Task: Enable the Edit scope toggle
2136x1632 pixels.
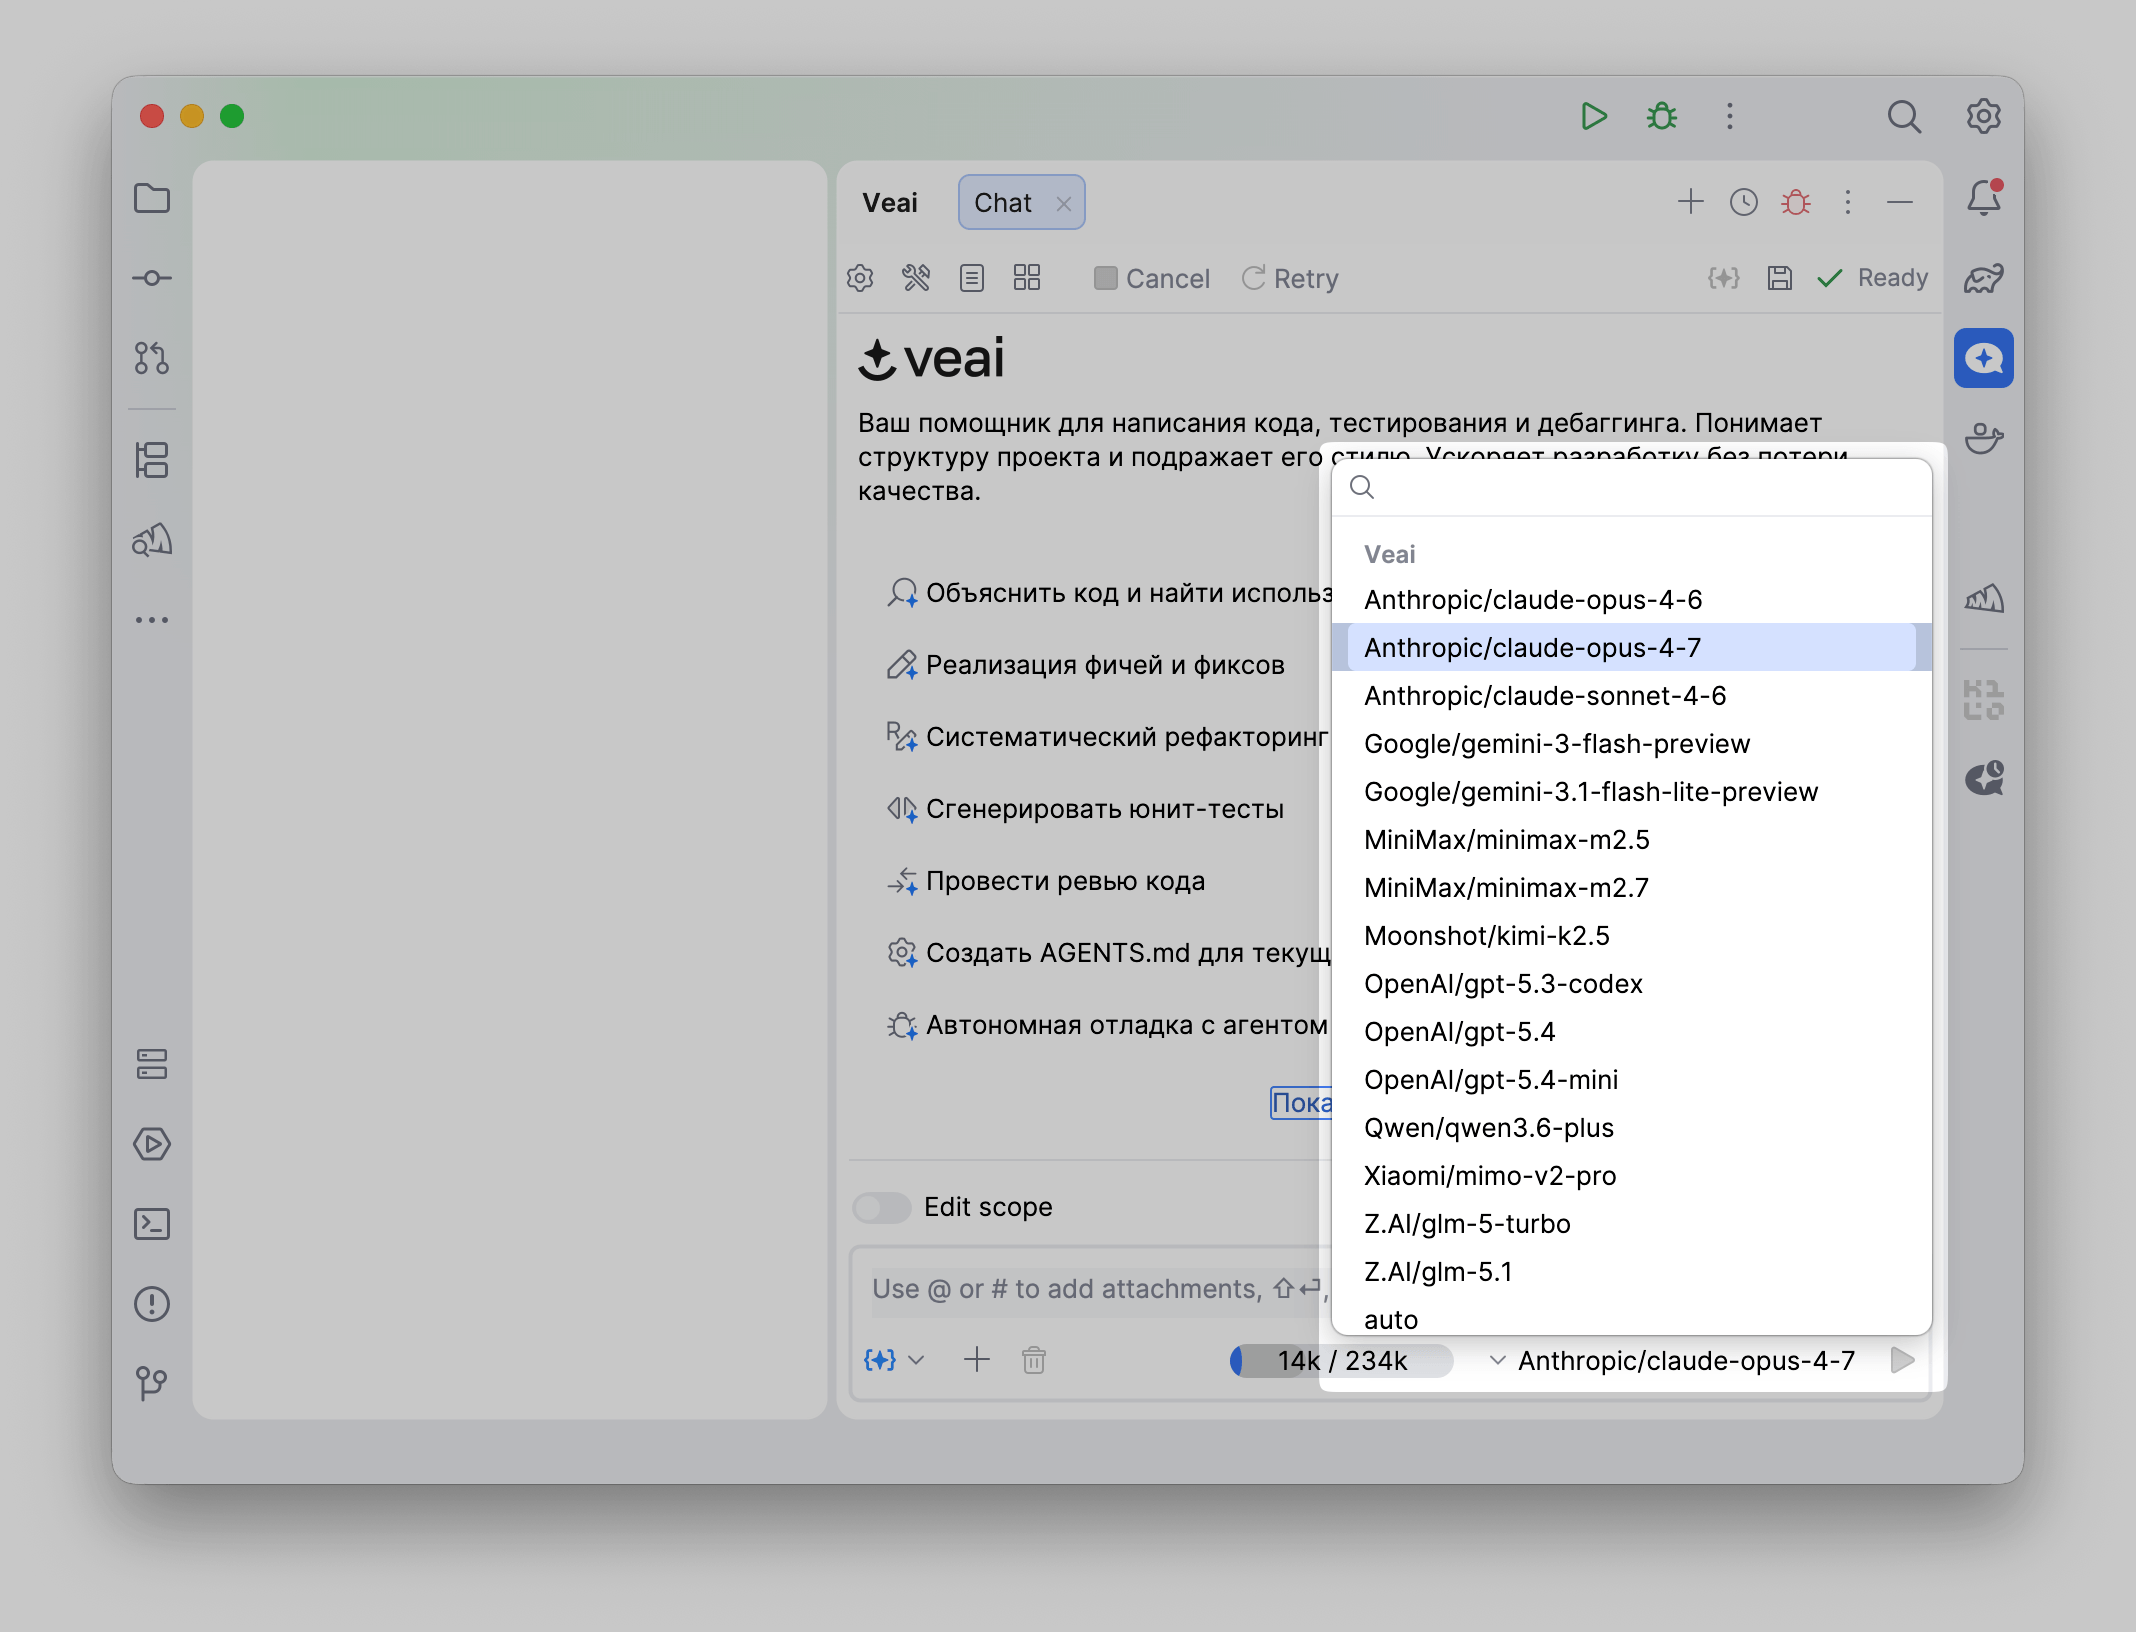Action: pyautogui.click(x=881, y=1208)
